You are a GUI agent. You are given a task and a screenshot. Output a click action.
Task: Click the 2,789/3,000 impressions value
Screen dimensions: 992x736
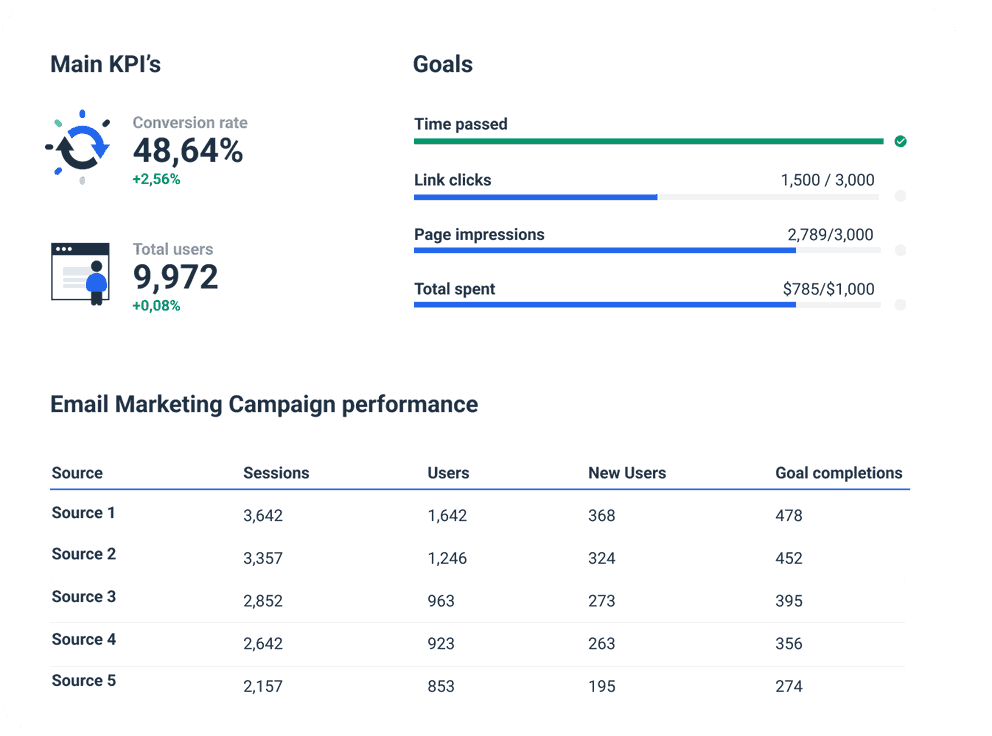click(830, 235)
